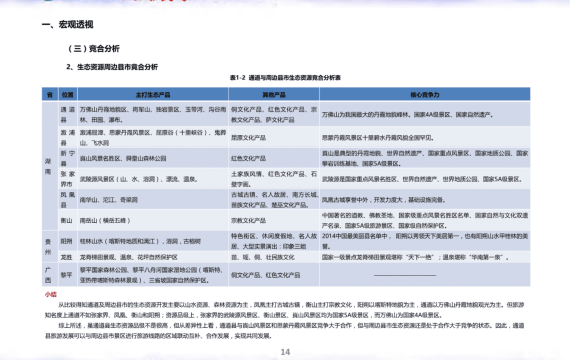Click the table caption "表1-2"
The height and width of the screenshot is (360, 570).
pos(237,77)
